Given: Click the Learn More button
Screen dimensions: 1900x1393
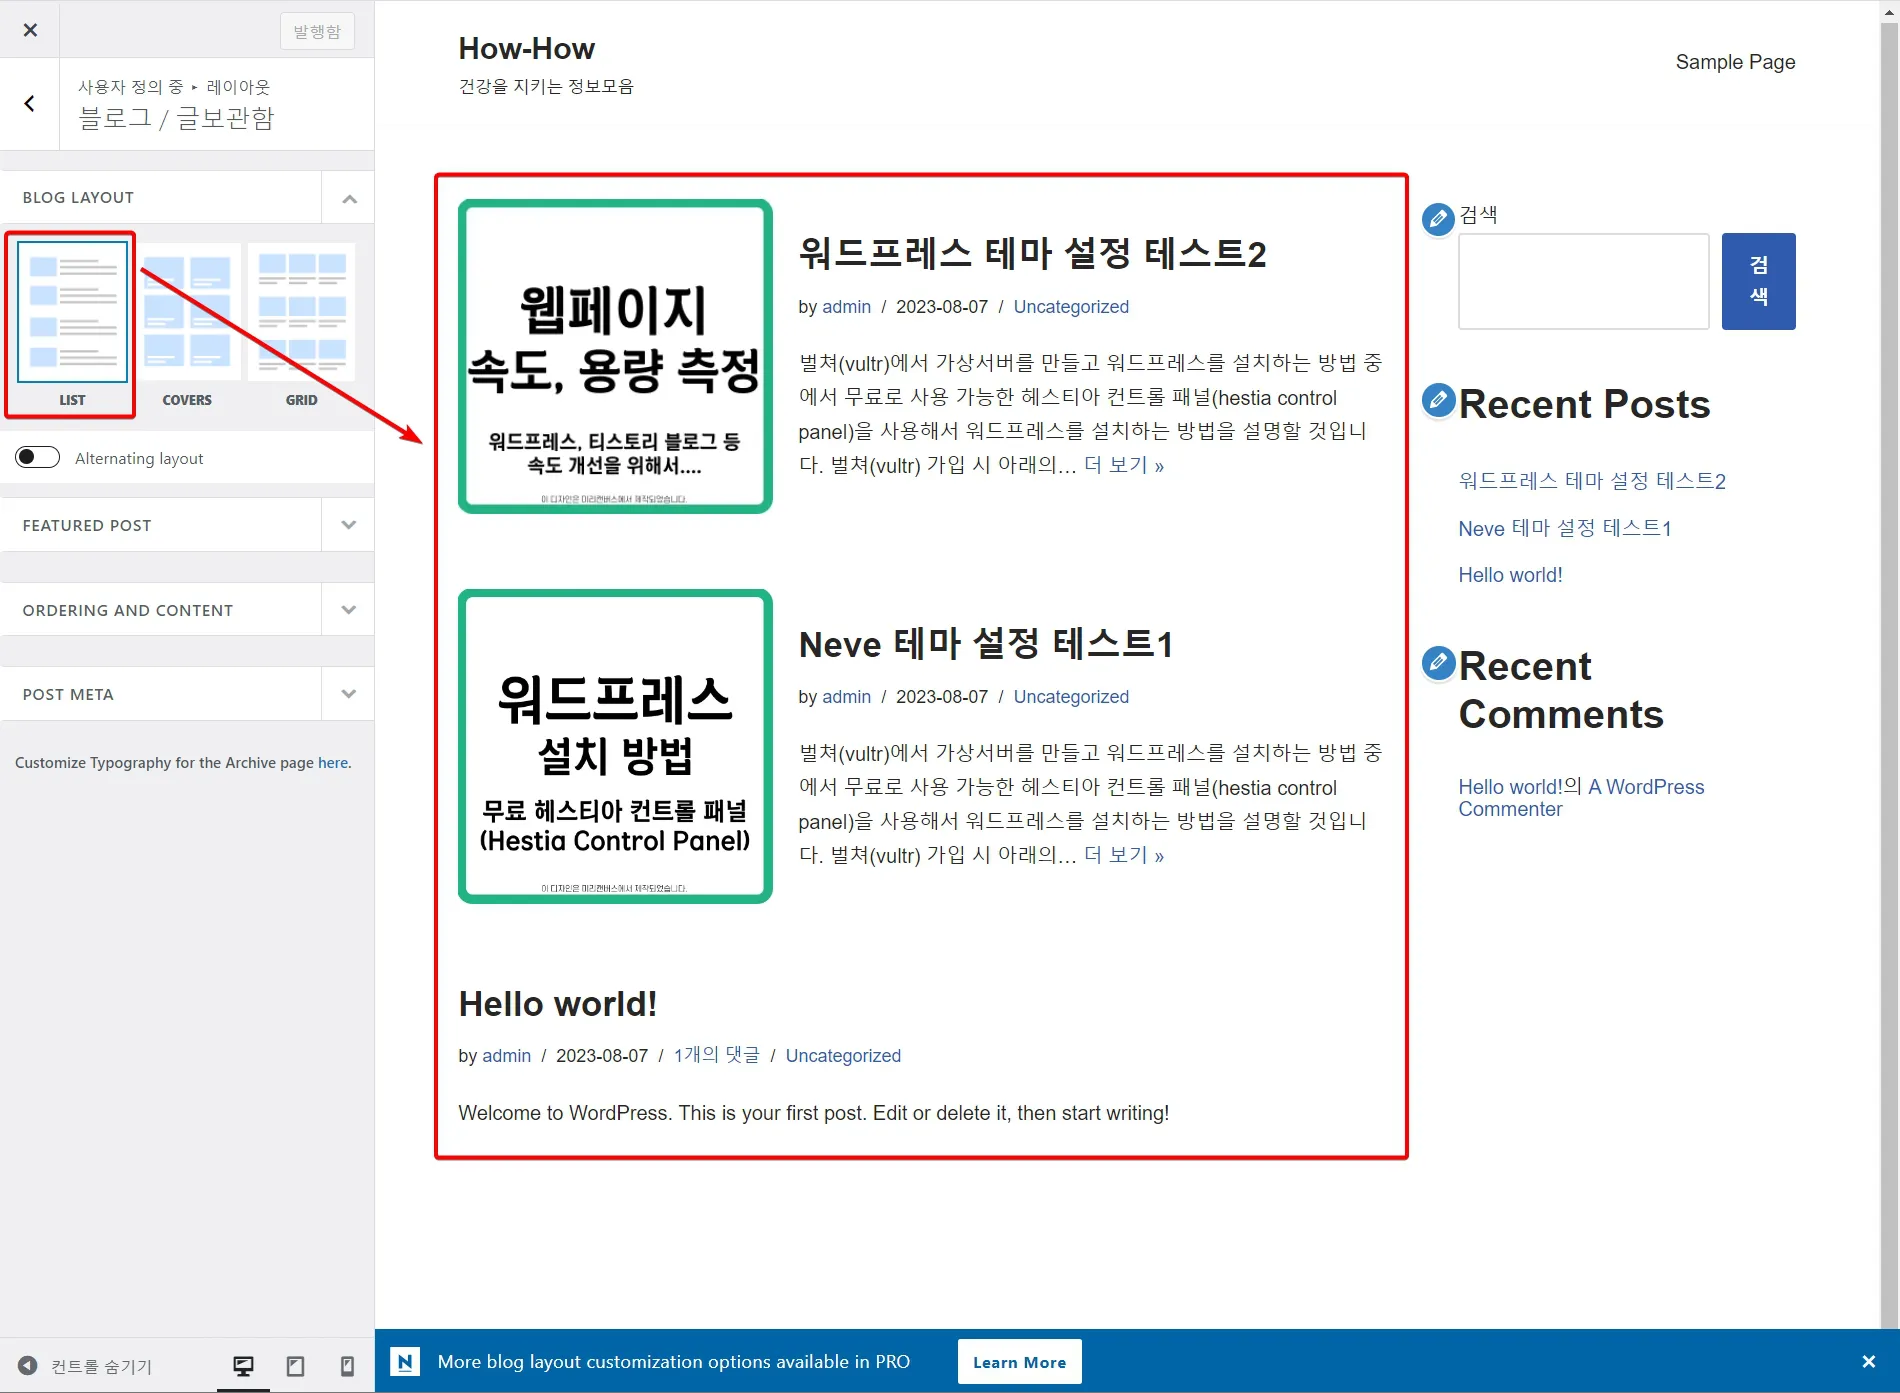Looking at the screenshot, I should pyautogui.click(x=1019, y=1361).
